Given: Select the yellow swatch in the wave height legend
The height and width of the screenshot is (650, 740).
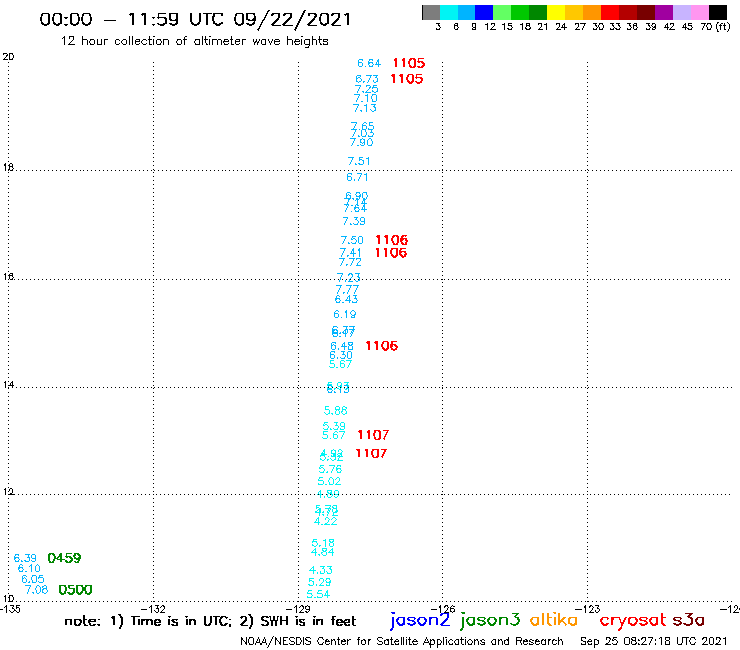Looking at the screenshot, I should [556, 12].
